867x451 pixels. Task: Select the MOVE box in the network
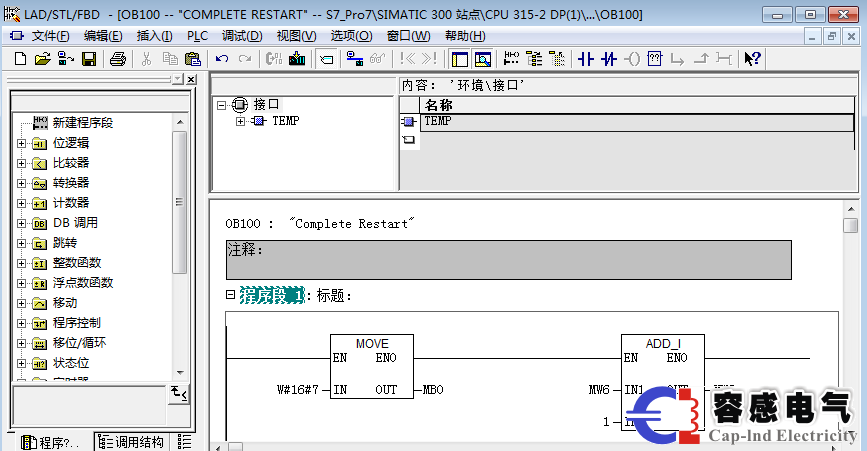[372, 366]
